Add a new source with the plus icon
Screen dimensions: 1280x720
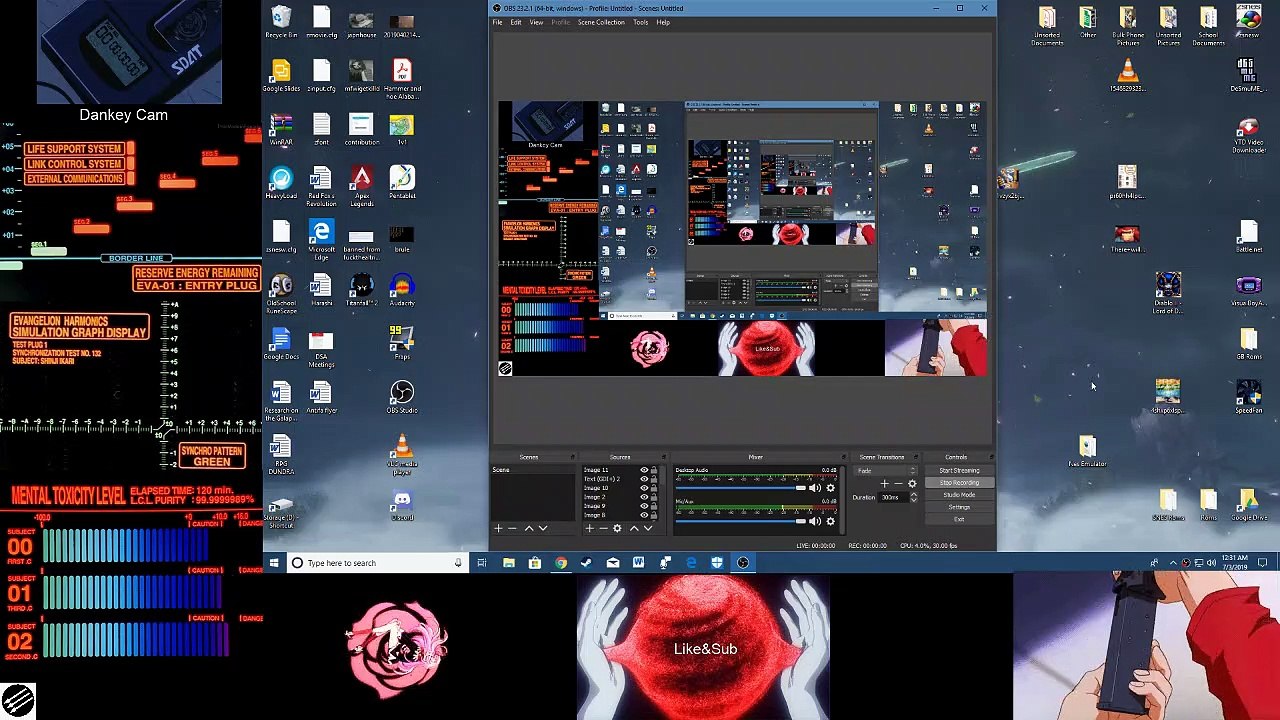click(x=590, y=528)
